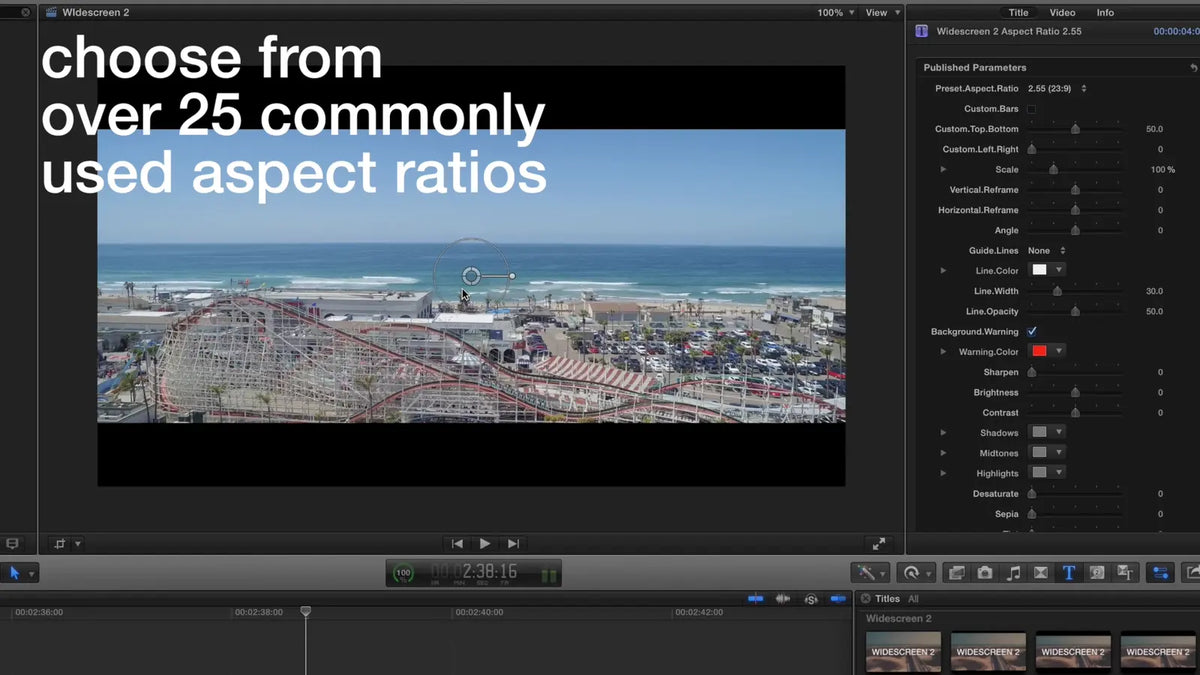1200x675 pixels.
Task: Click the Scale slider handle
Action: (1053, 170)
